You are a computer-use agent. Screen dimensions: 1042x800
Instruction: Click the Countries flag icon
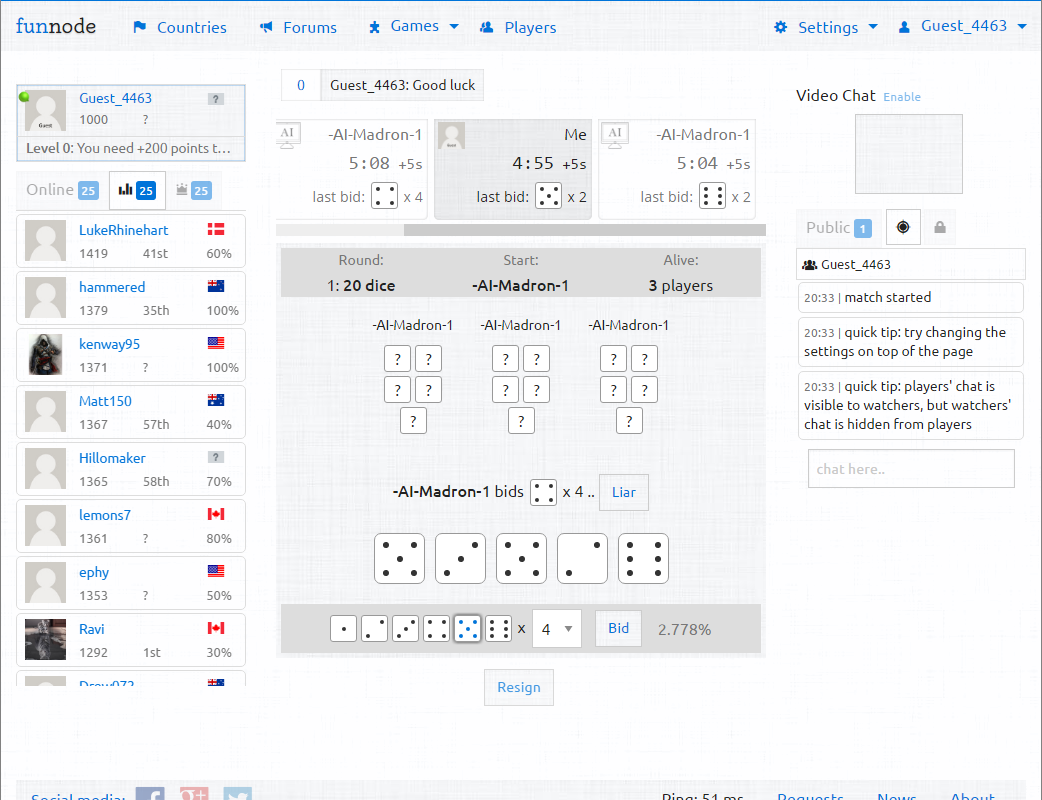[x=140, y=27]
